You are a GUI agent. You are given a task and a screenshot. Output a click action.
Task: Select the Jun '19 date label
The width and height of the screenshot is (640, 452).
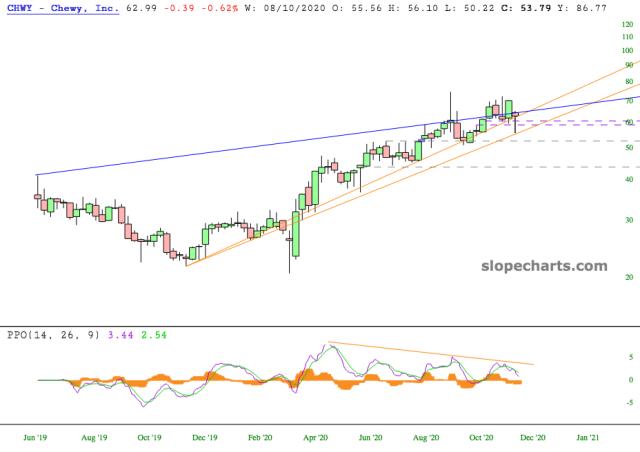36,437
